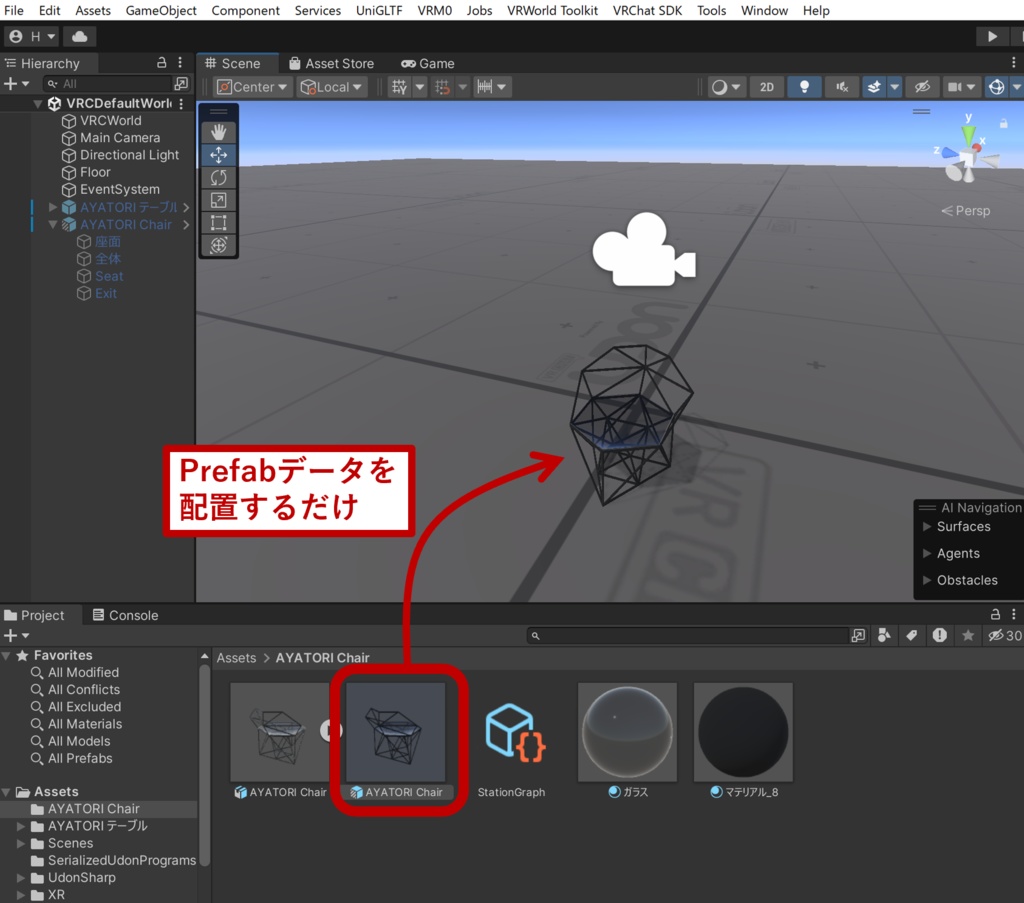Select the ガラス material

click(628, 742)
